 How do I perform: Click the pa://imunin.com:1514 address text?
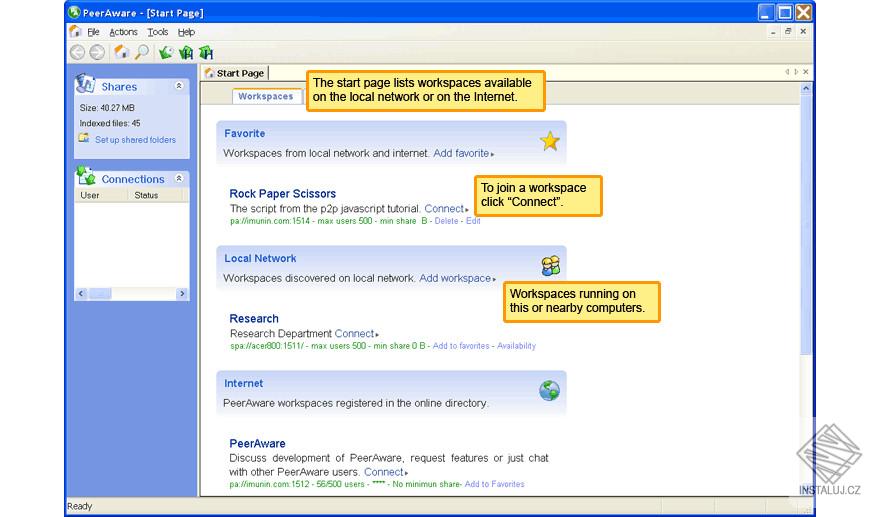coord(270,221)
